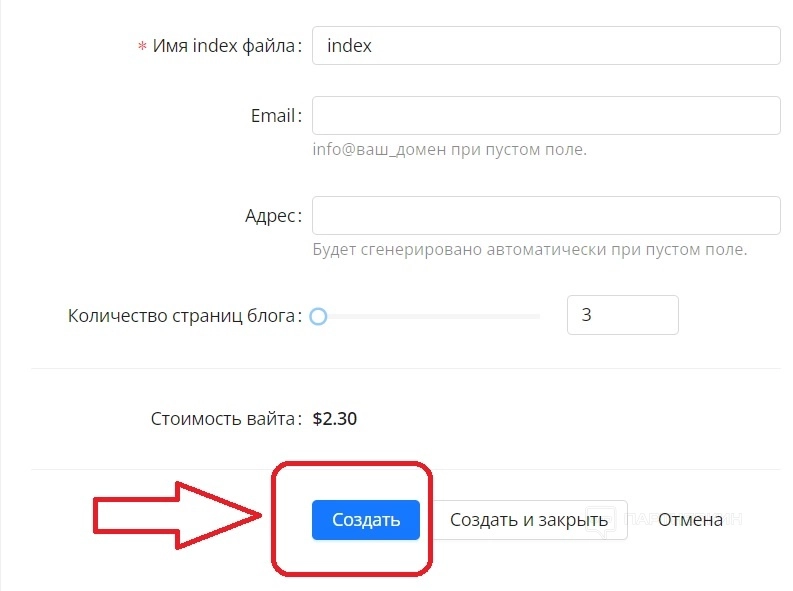Click the red required asterisk marker

click(x=141, y=47)
